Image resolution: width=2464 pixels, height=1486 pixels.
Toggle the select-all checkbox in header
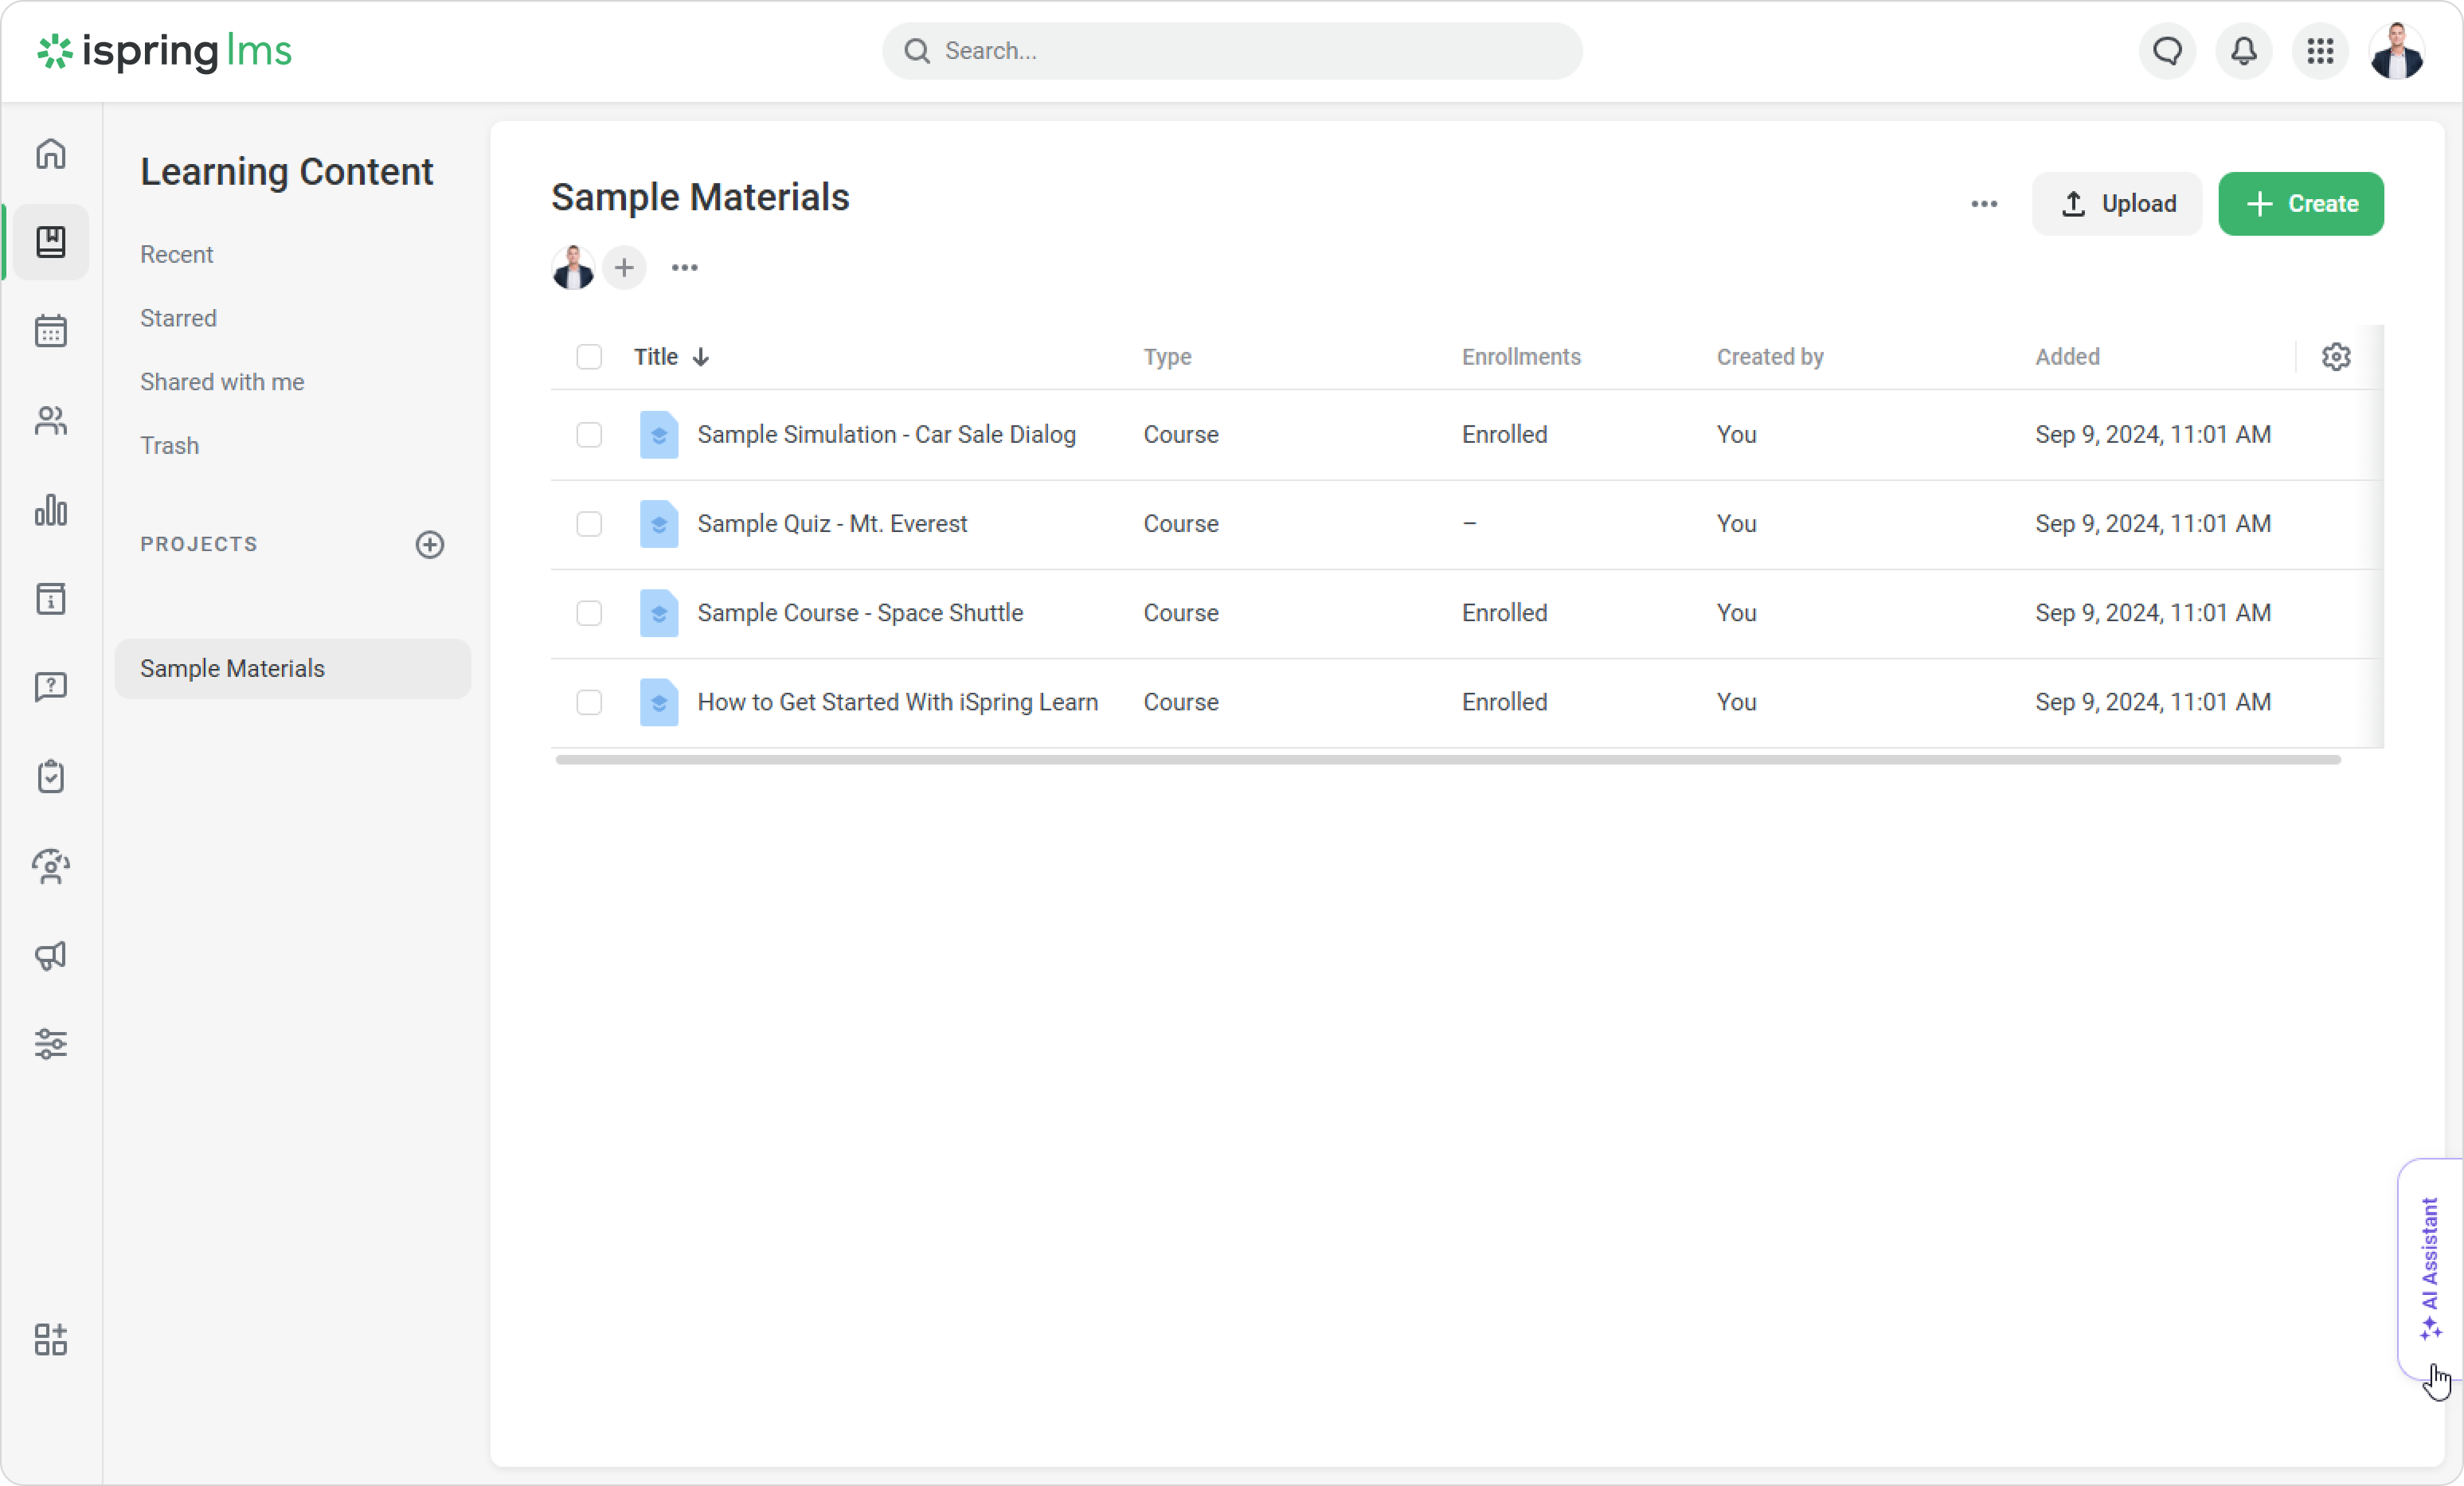589,357
